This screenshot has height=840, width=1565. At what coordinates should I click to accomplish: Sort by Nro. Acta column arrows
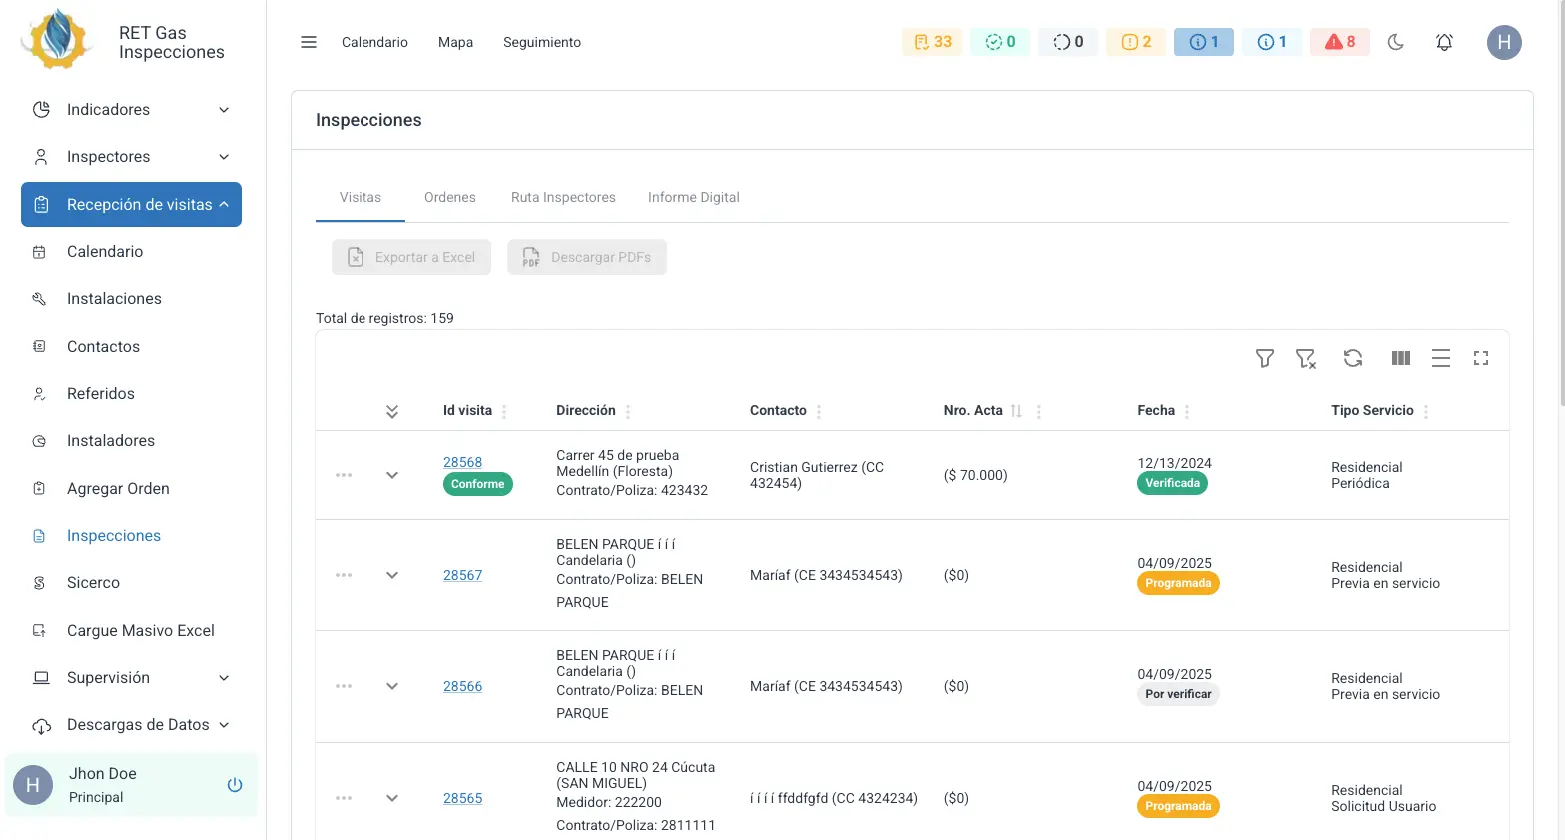pyautogui.click(x=1016, y=411)
